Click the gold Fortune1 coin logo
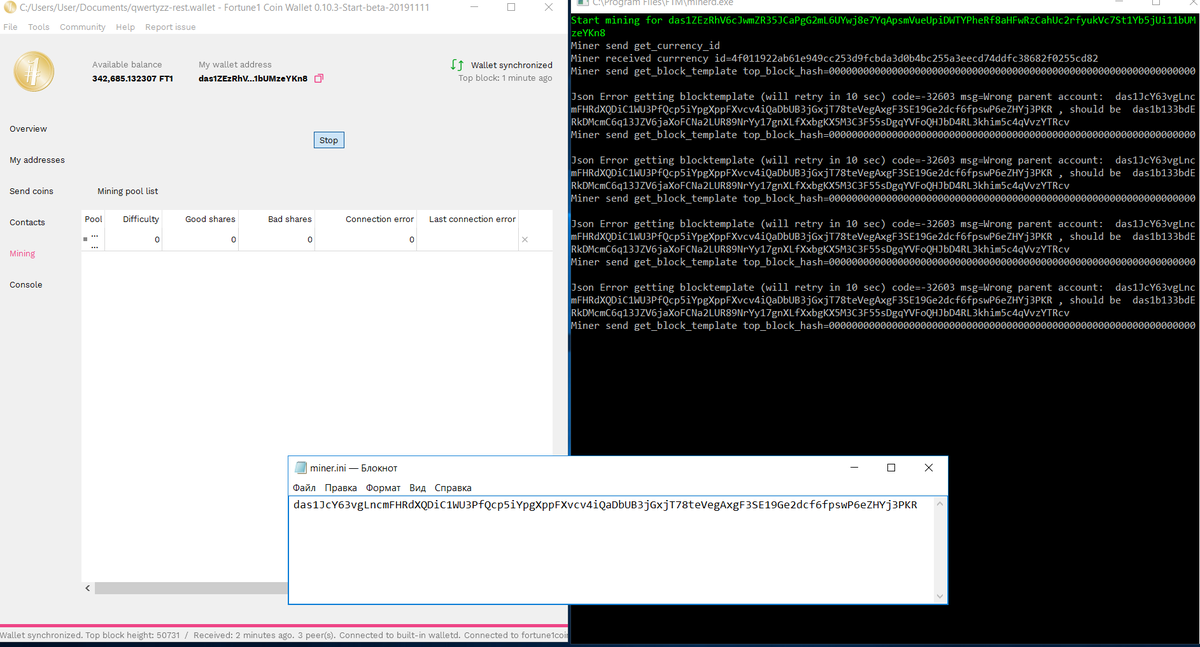Image resolution: width=1200 pixels, height=647 pixels. [x=34, y=73]
